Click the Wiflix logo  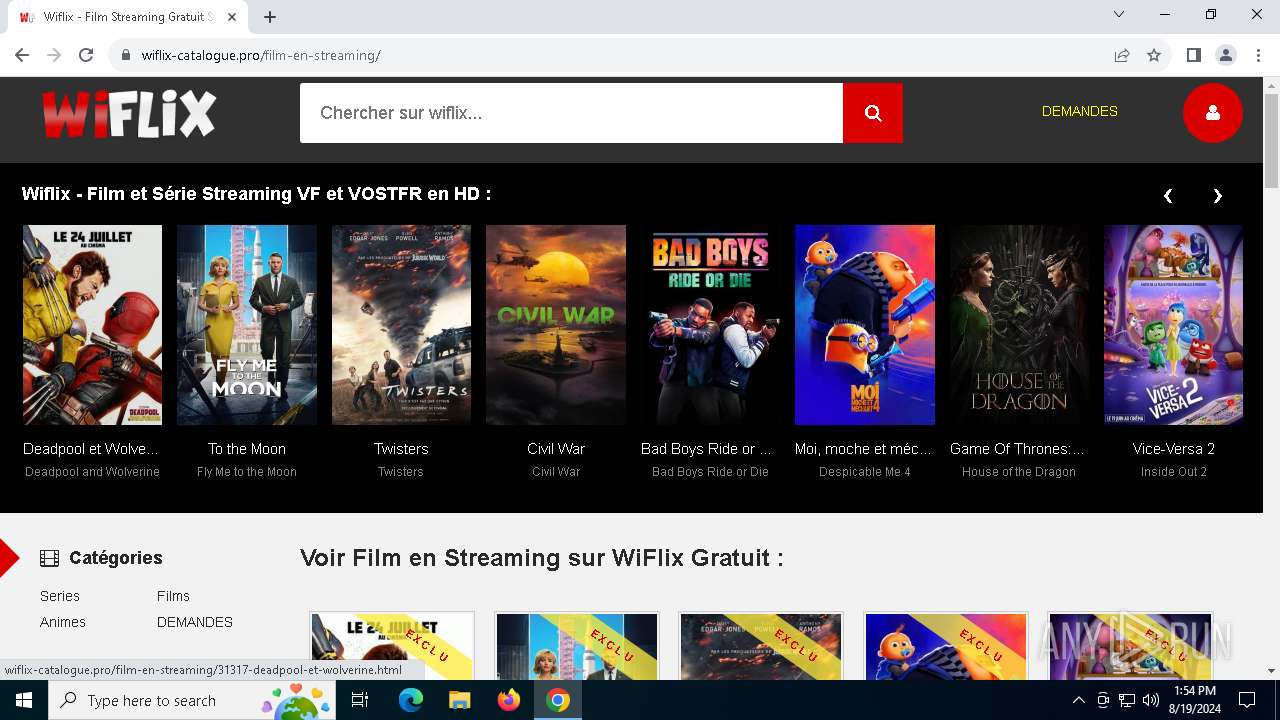(x=129, y=114)
